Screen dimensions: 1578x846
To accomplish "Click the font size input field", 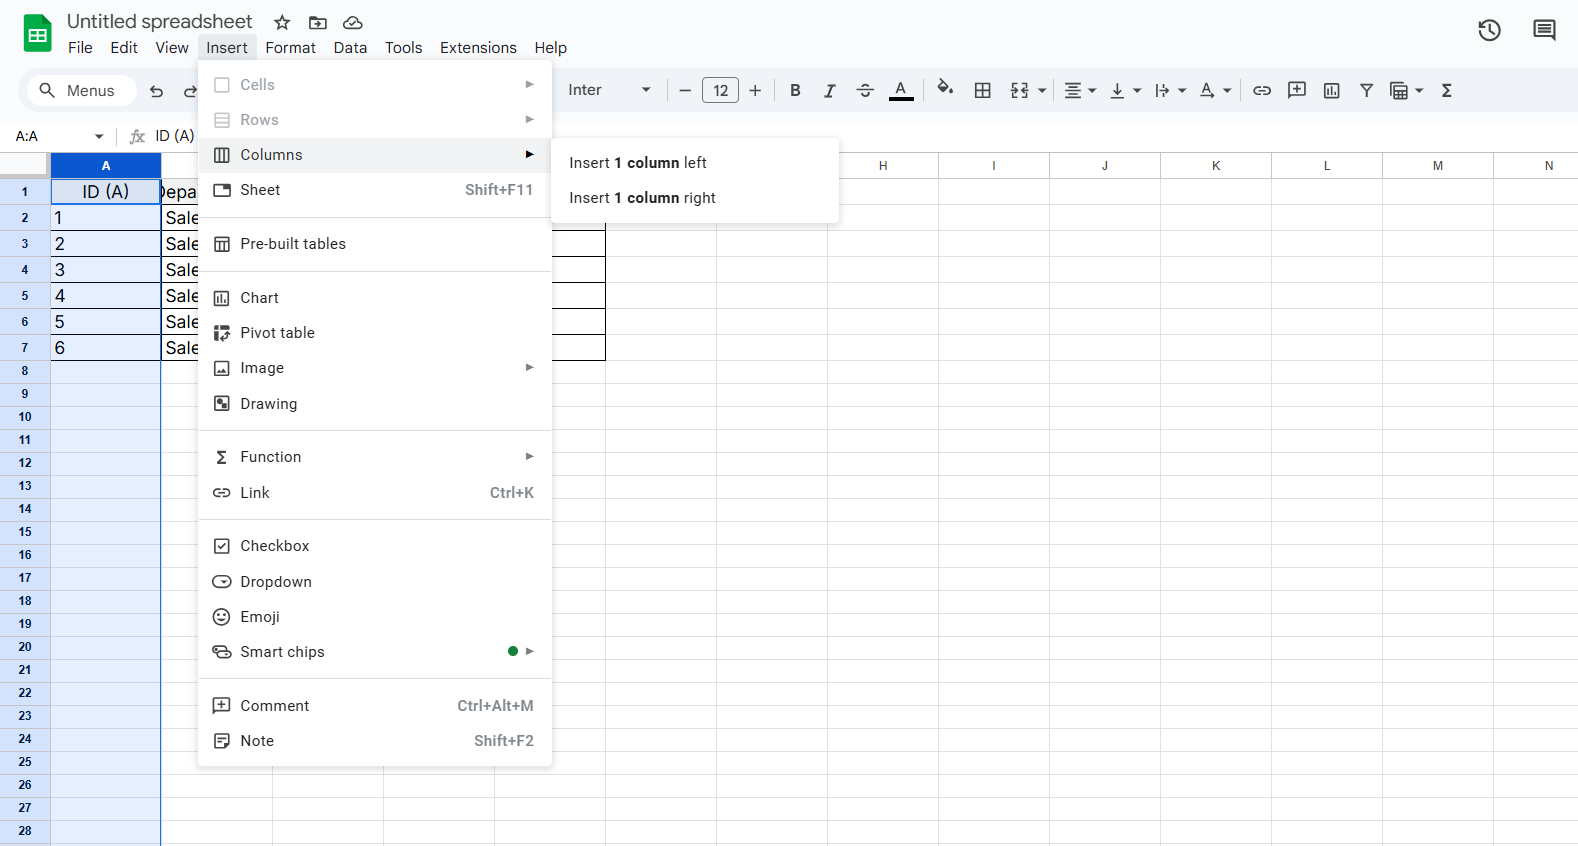I will (720, 91).
